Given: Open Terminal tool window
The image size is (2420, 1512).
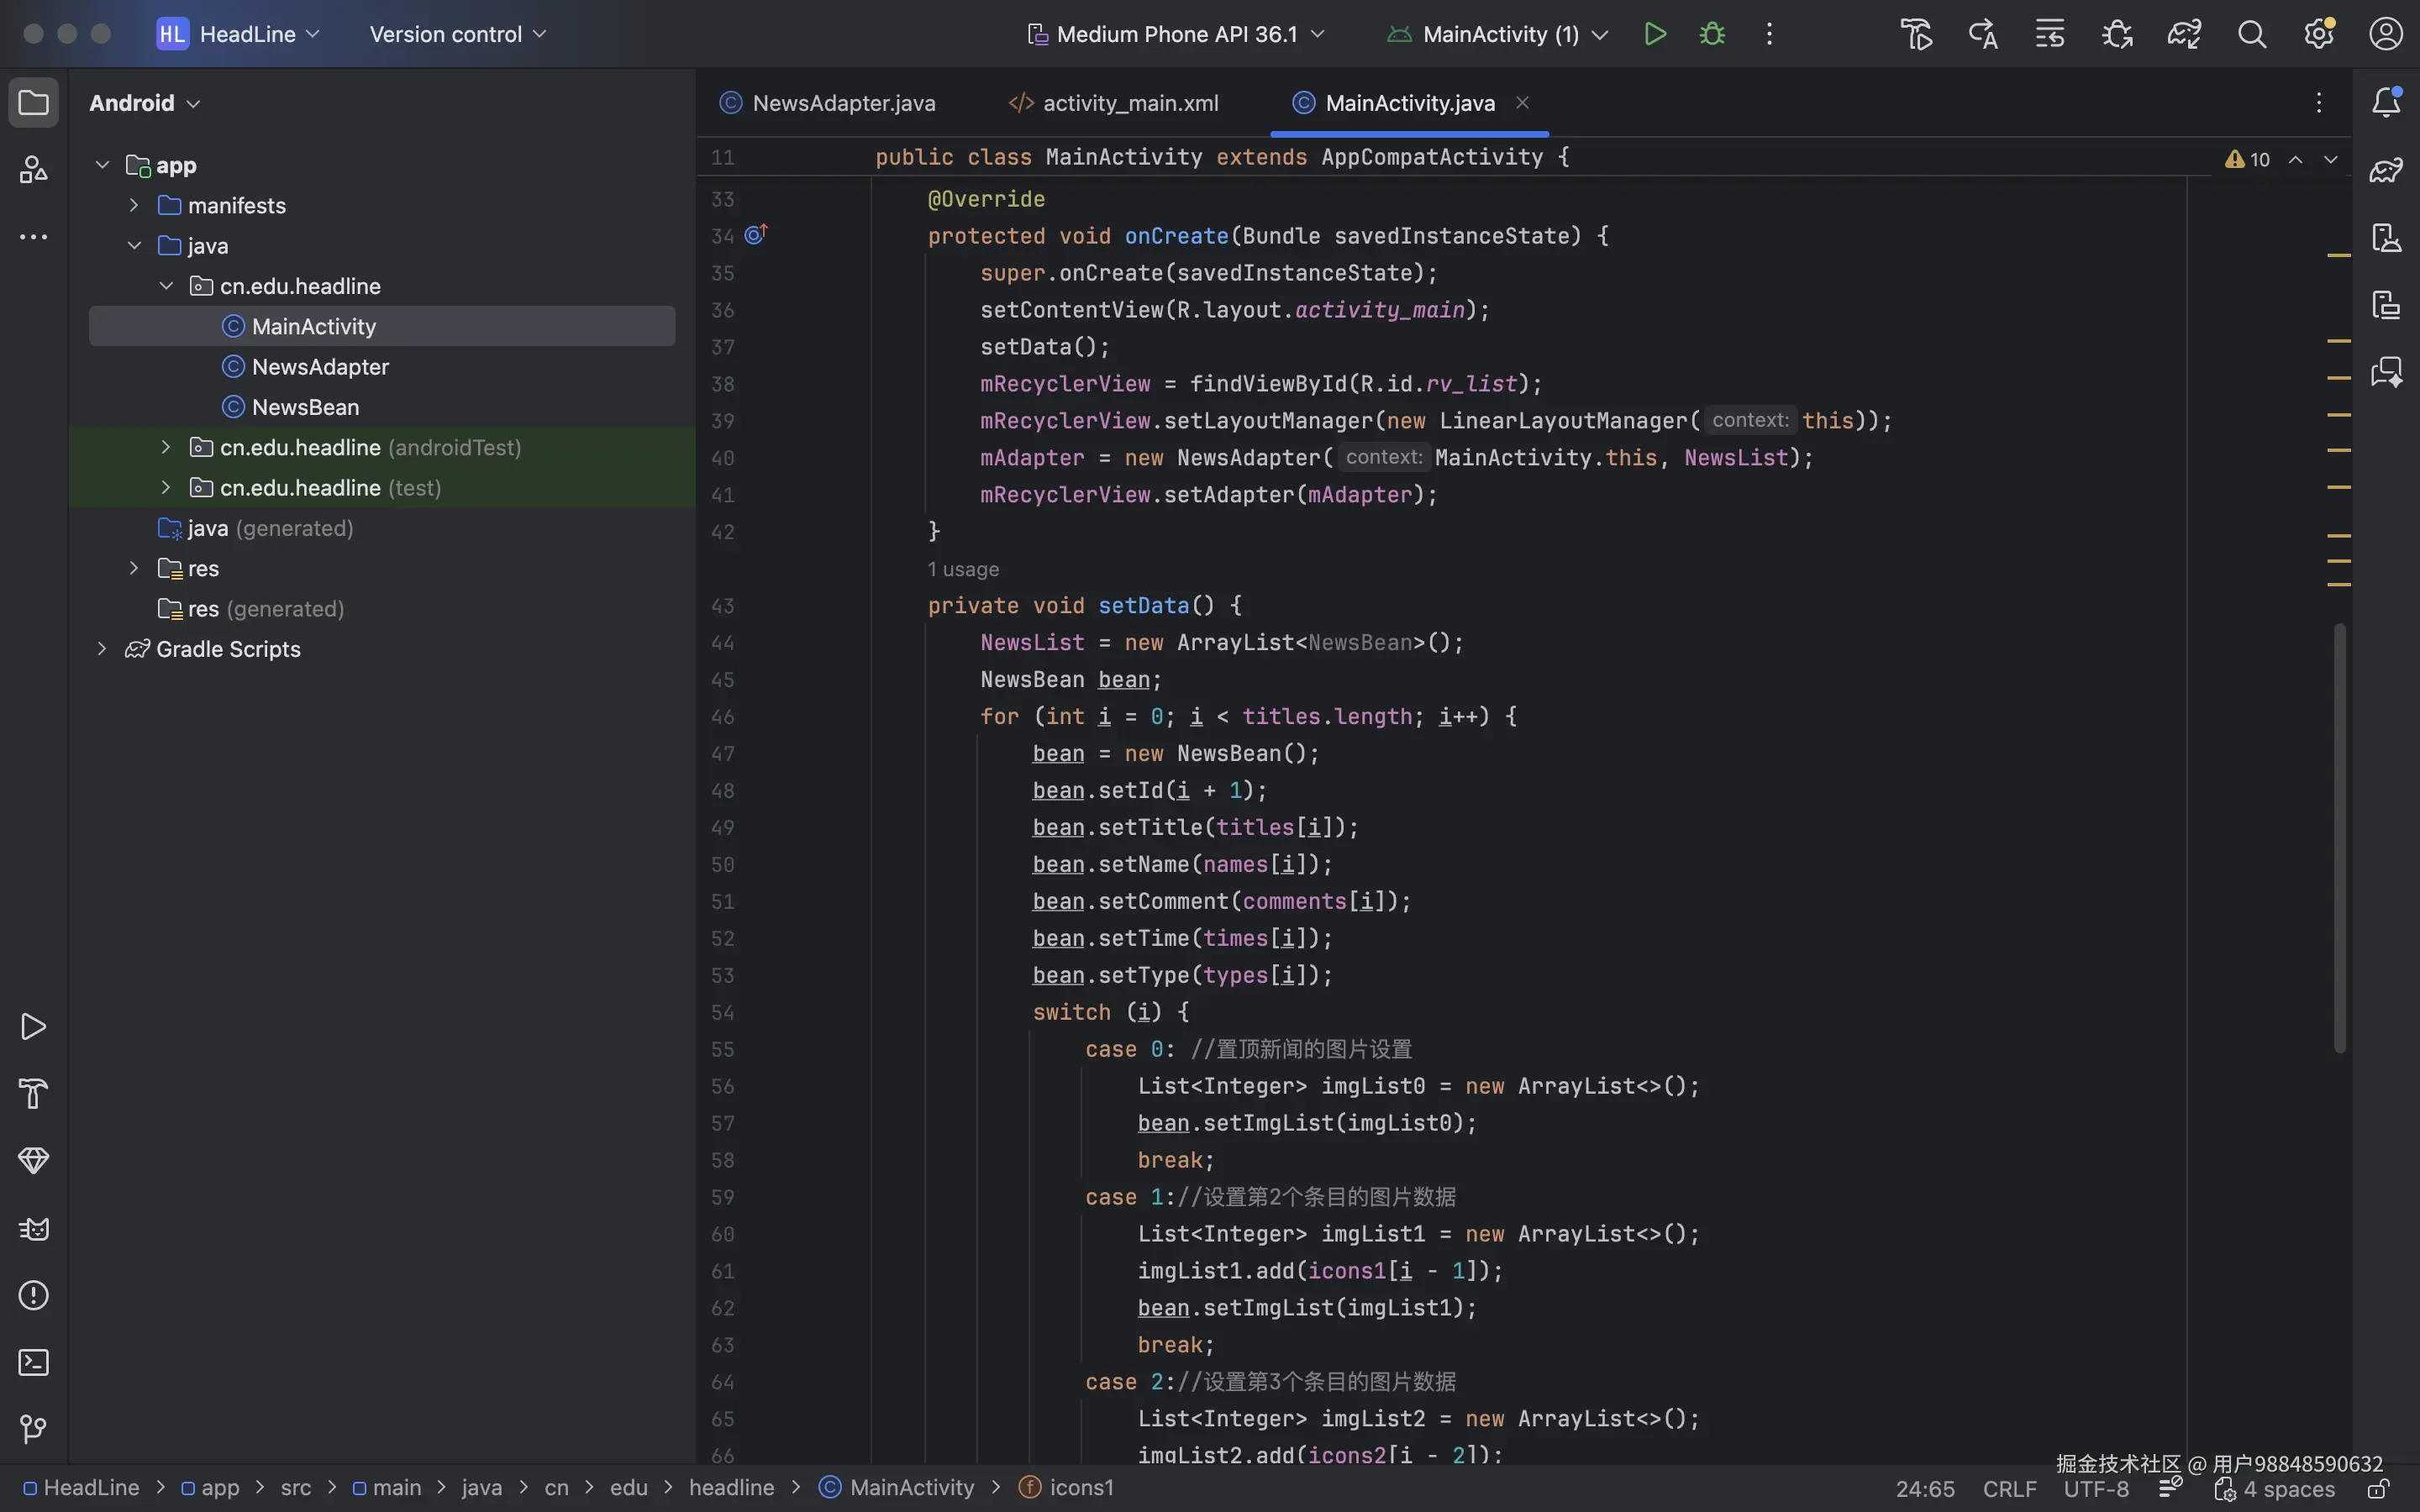Looking at the screenshot, I should [33, 1363].
